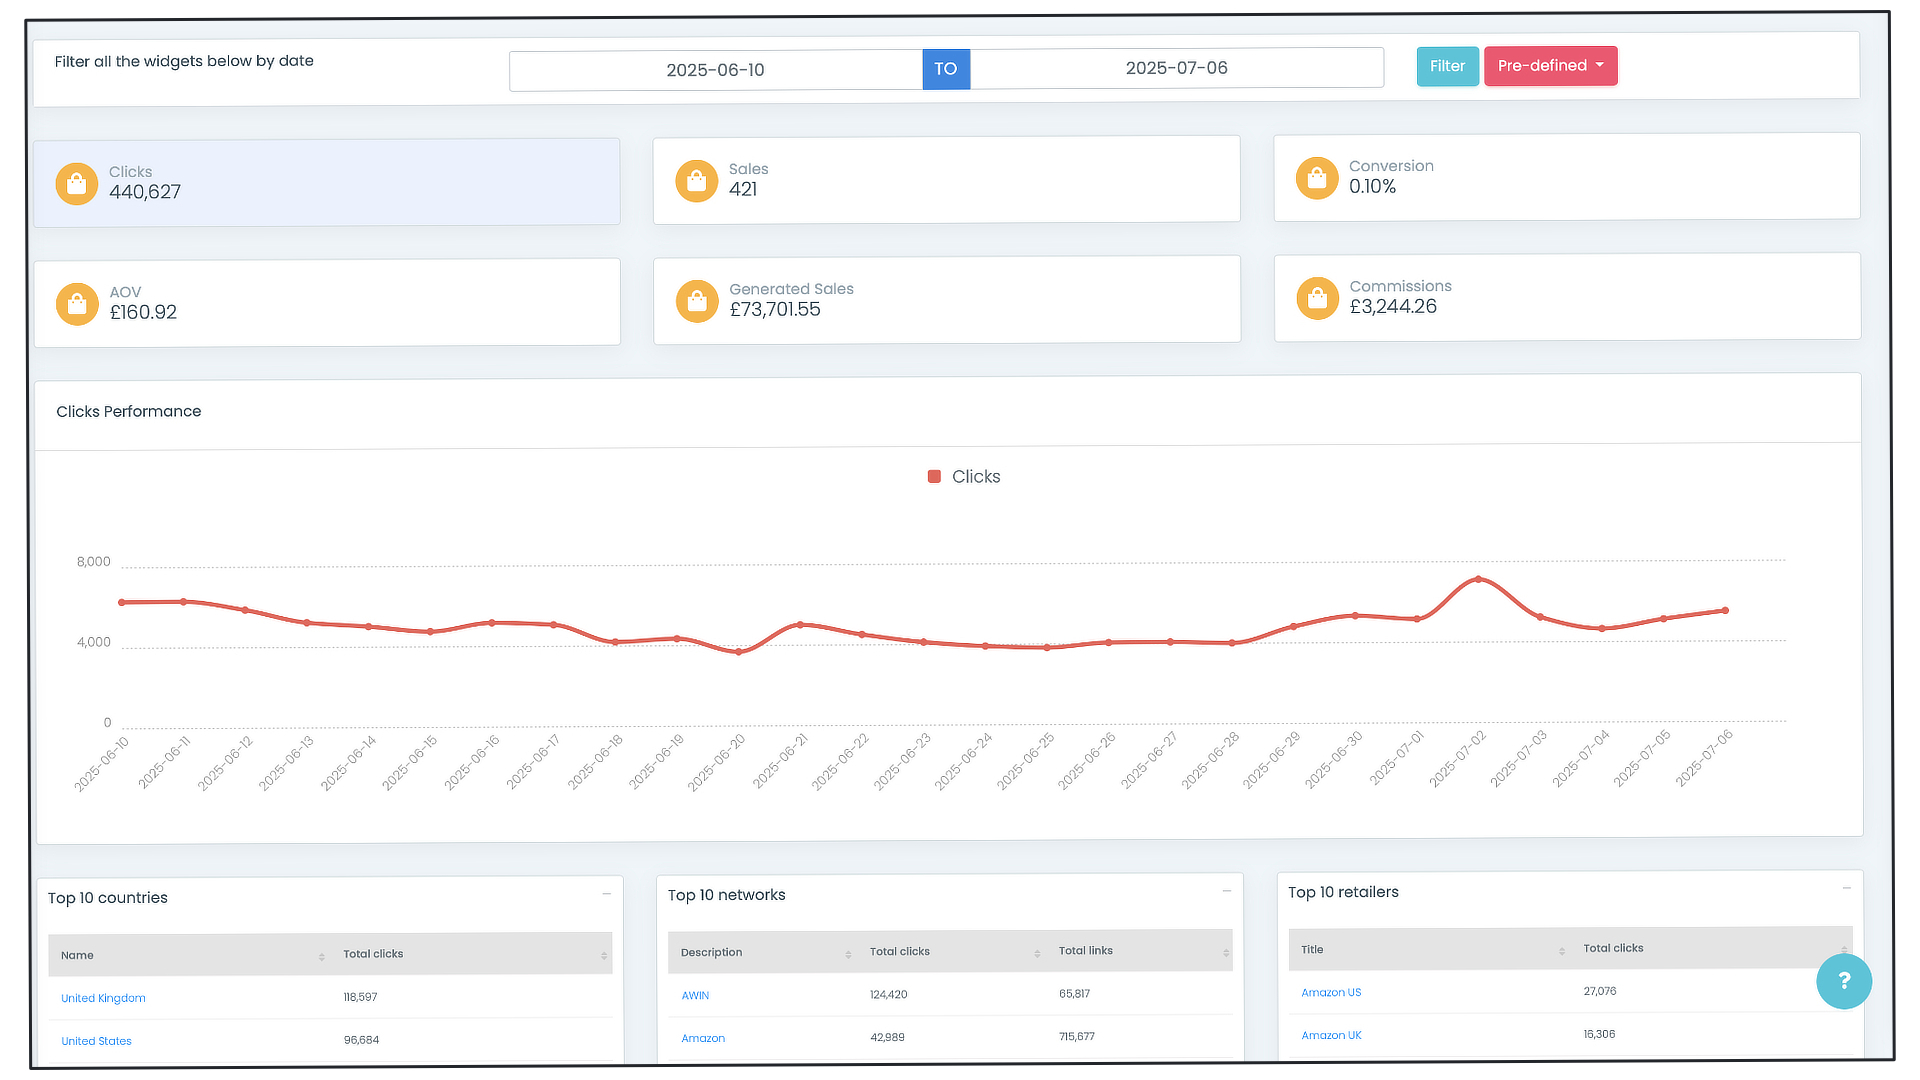Viewport: 1920px width, 1080px height.
Task: Collapse the Top 10 retailers widget
Action: pos(1846,888)
